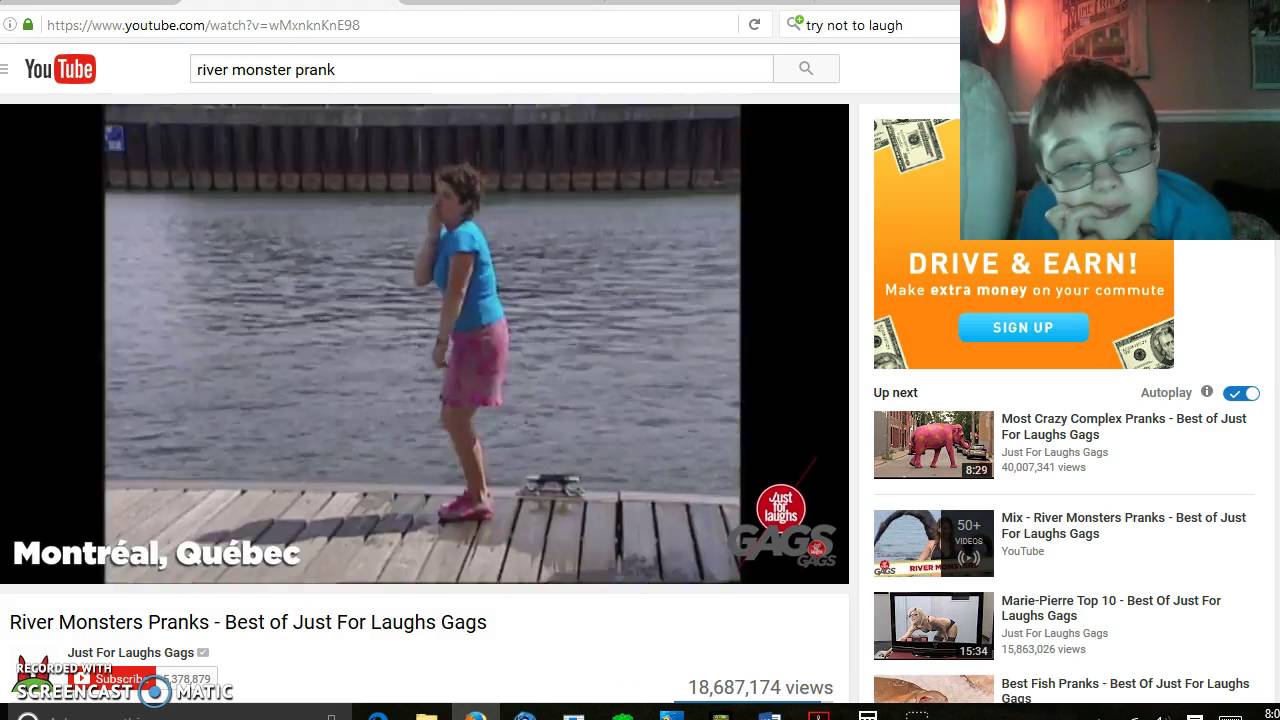Reload the current page
Viewport: 1280px width, 720px height.
755,25
